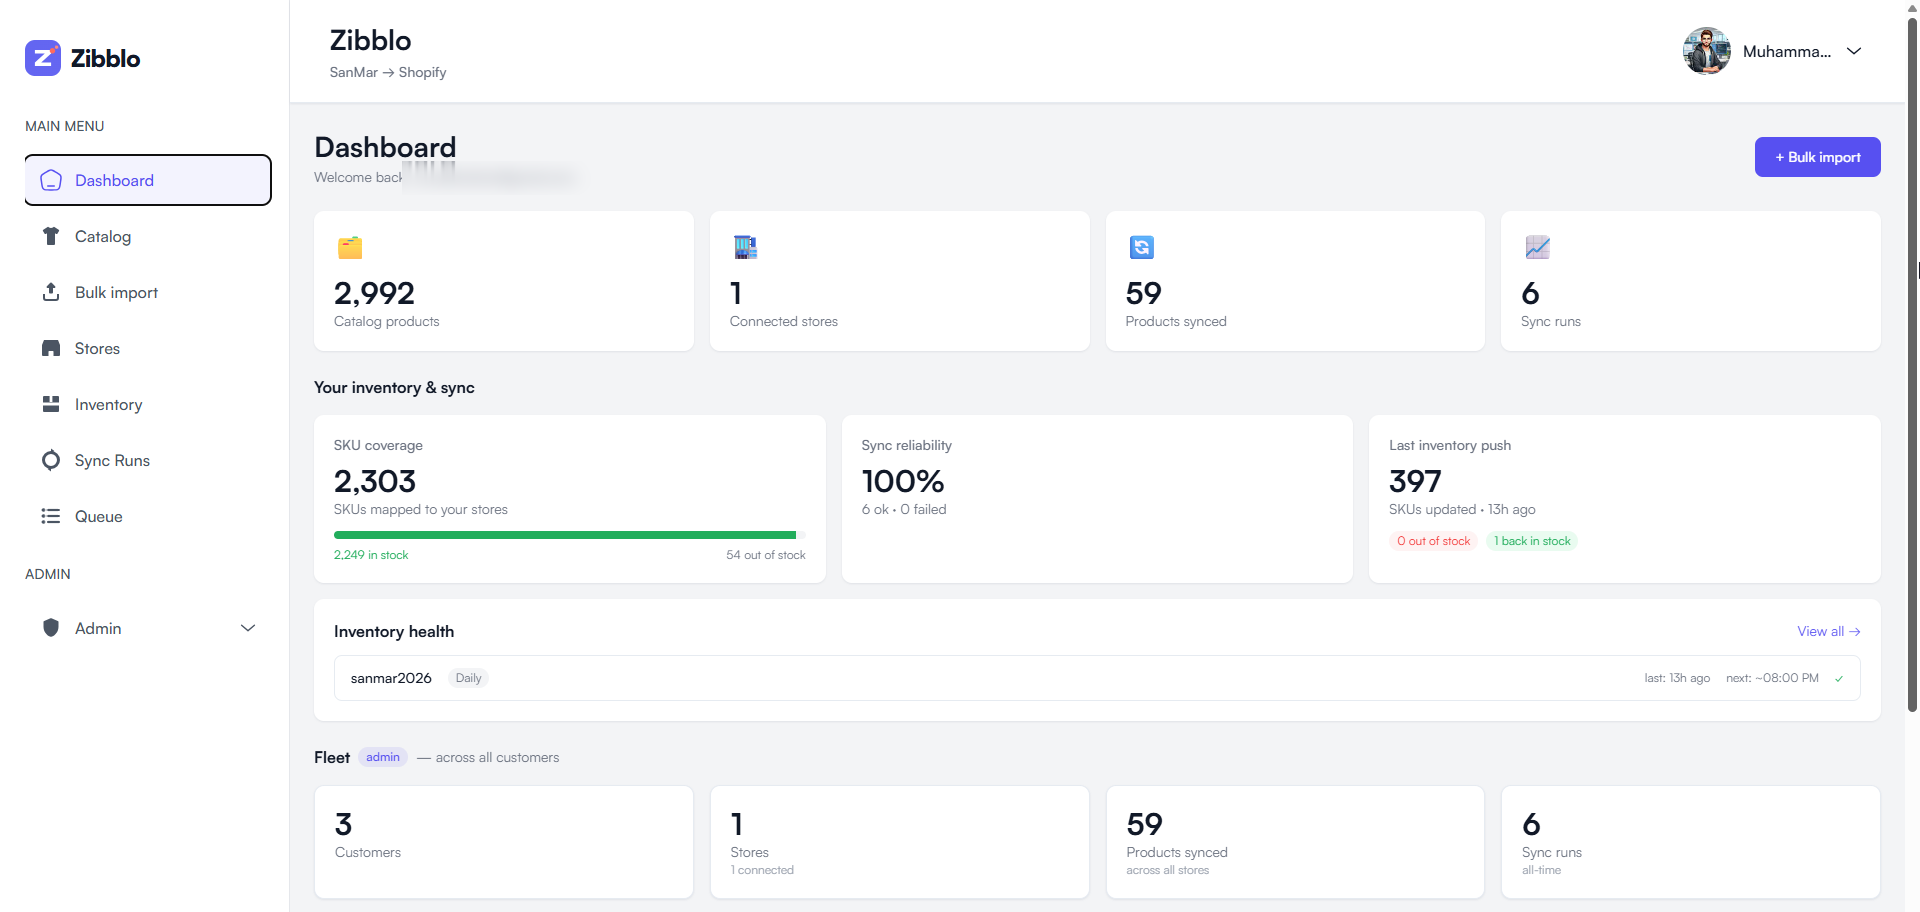Click the 6 ok · 0 failed text
Image resolution: width=1920 pixels, height=912 pixels.
(x=904, y=509)
